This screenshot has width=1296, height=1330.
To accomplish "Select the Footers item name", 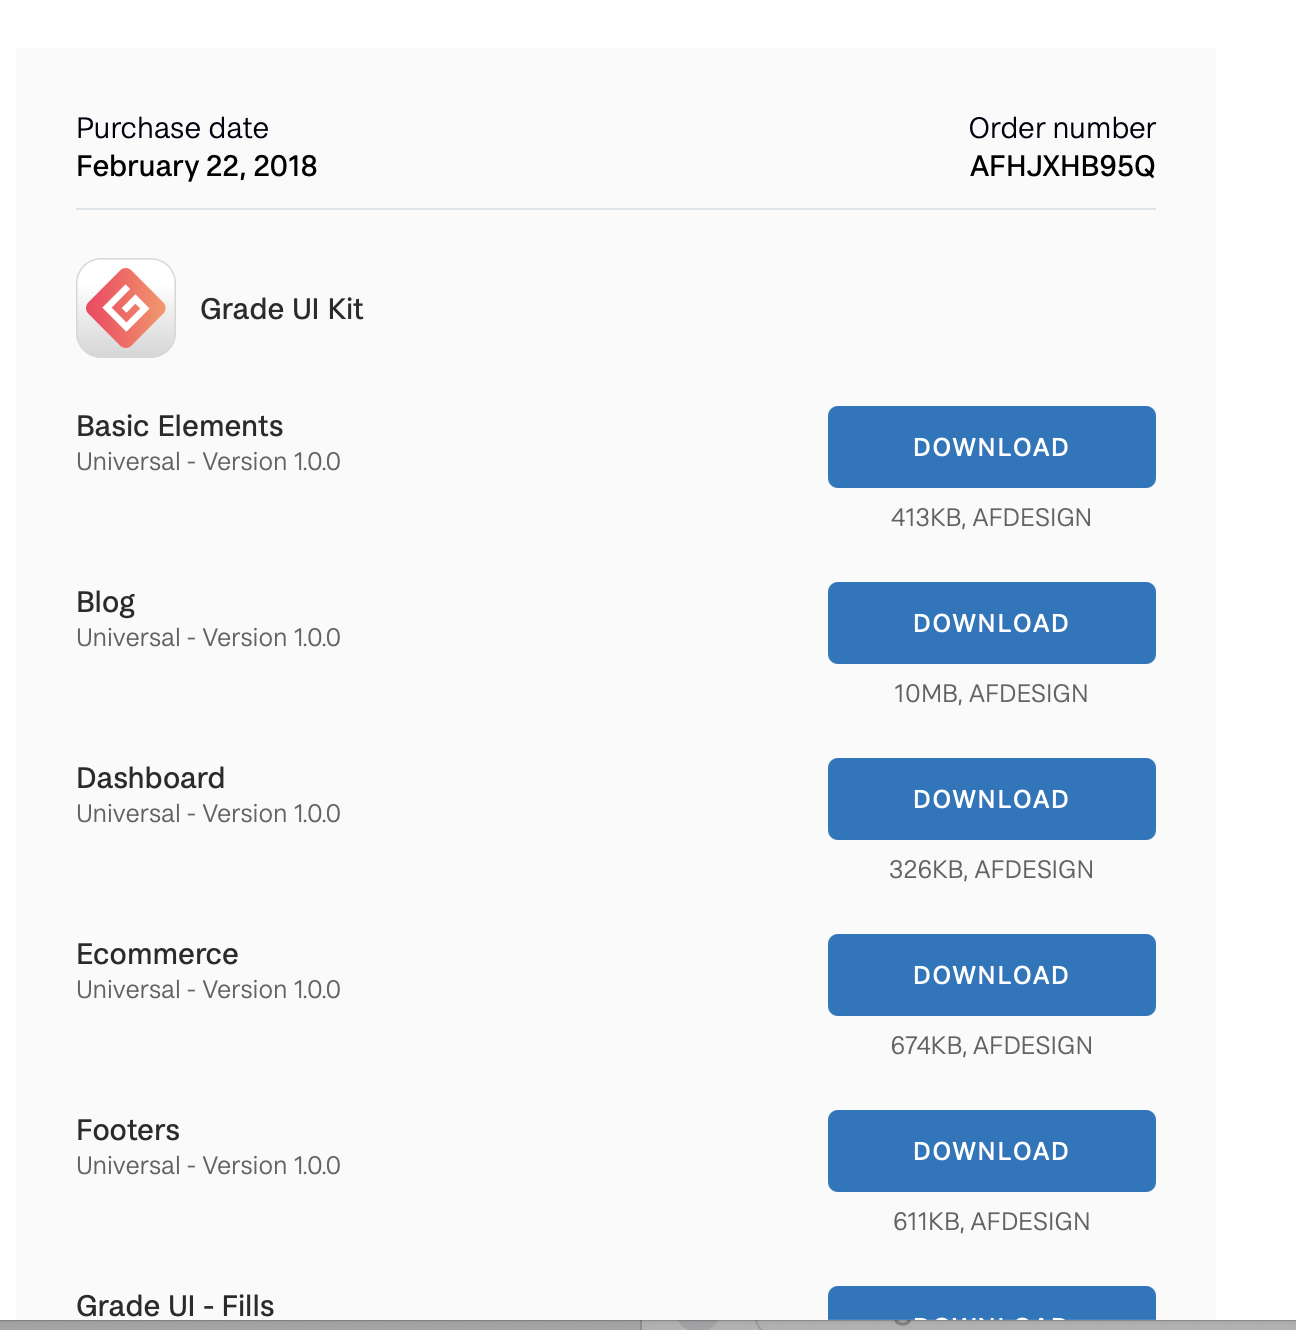I will (x=128, y=1130).
